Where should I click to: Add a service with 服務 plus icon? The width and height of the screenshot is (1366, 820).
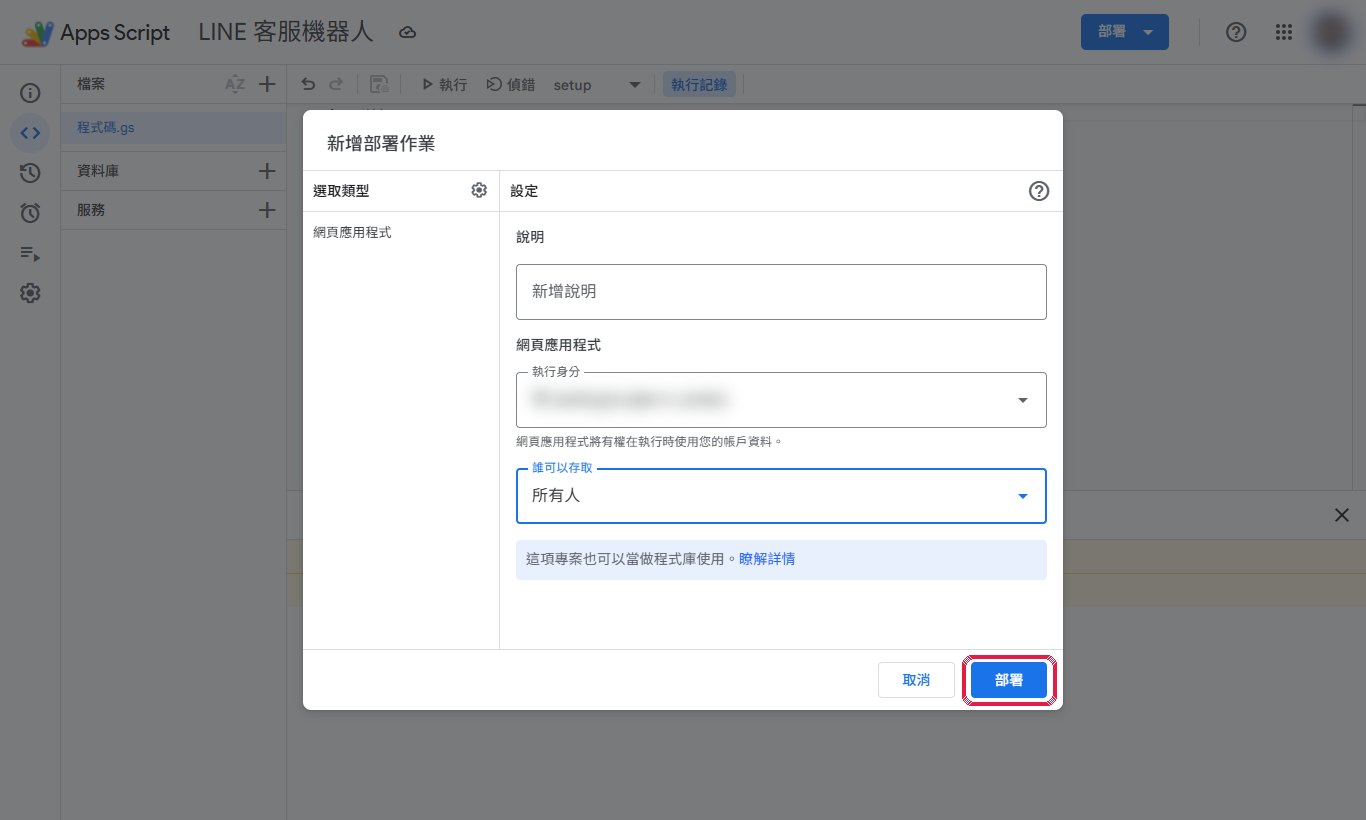pyautogui.click(x=267, y=210)
